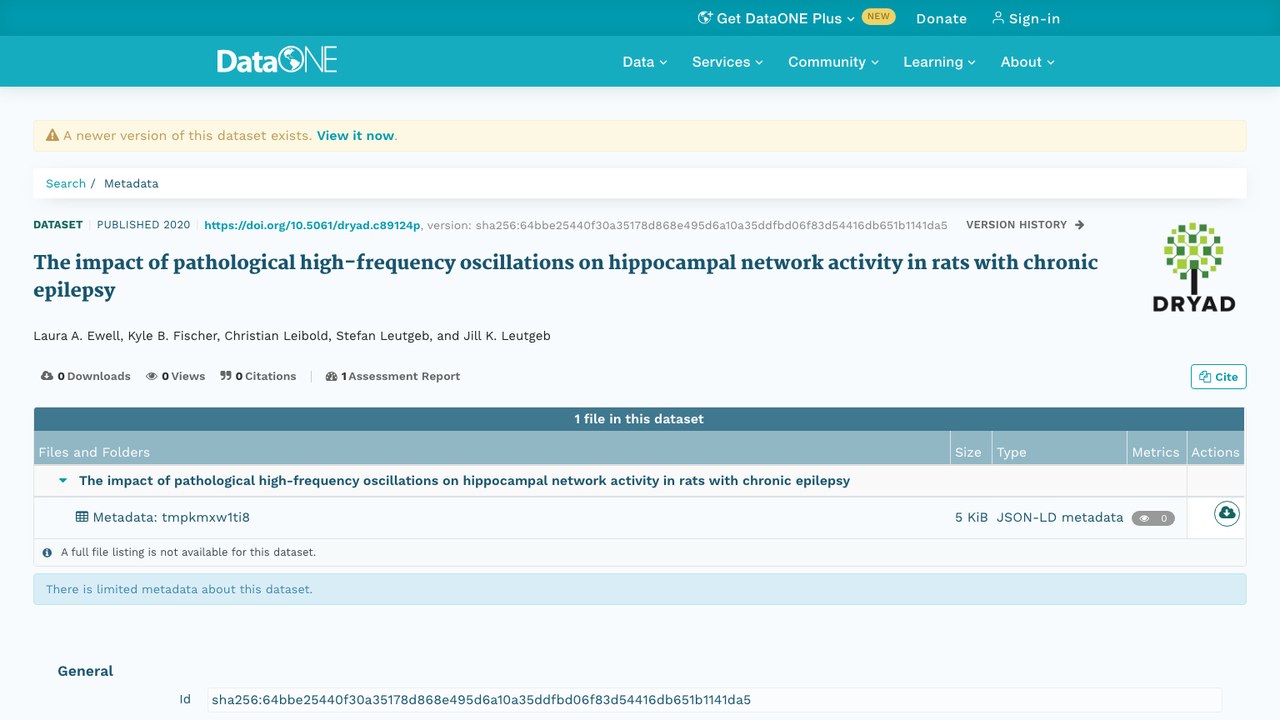This screenshot has width=1280, height=720.
Task: Open the Learning dropdown
Action: pos(940,62)
